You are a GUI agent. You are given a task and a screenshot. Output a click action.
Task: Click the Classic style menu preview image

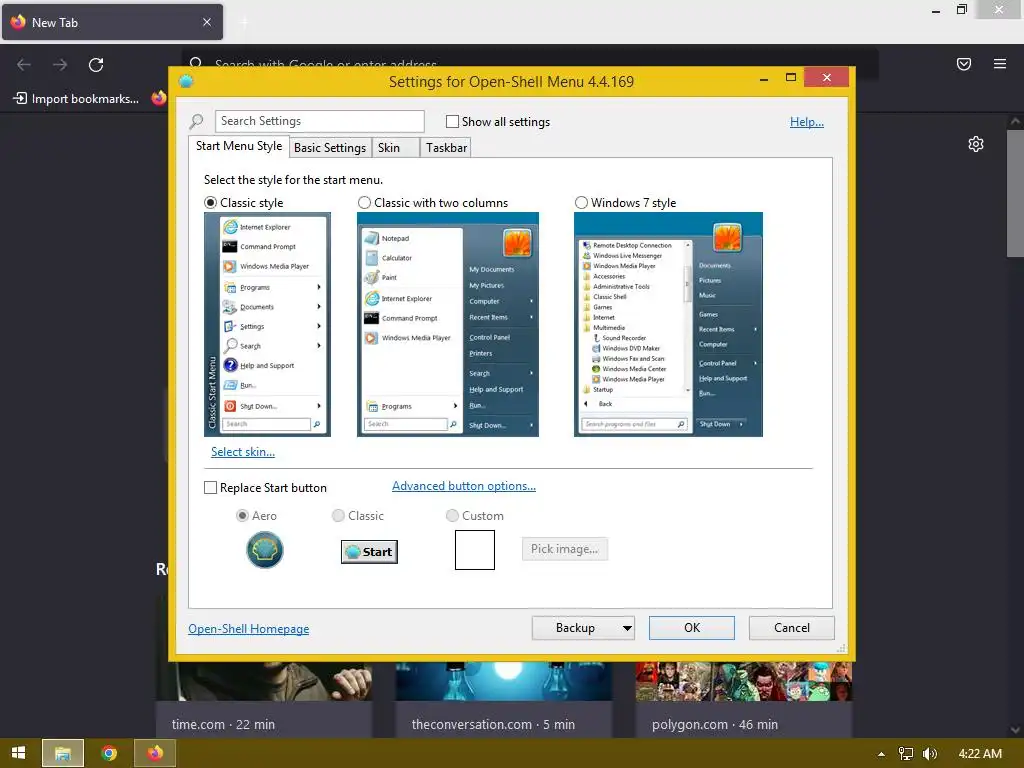[x=268, y=325]
